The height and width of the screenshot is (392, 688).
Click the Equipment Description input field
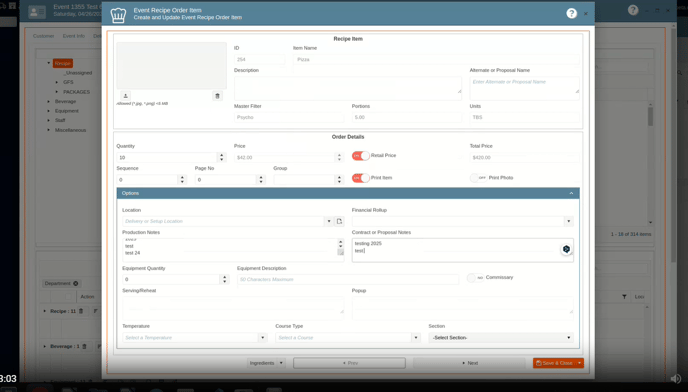[x=348, y=280]
